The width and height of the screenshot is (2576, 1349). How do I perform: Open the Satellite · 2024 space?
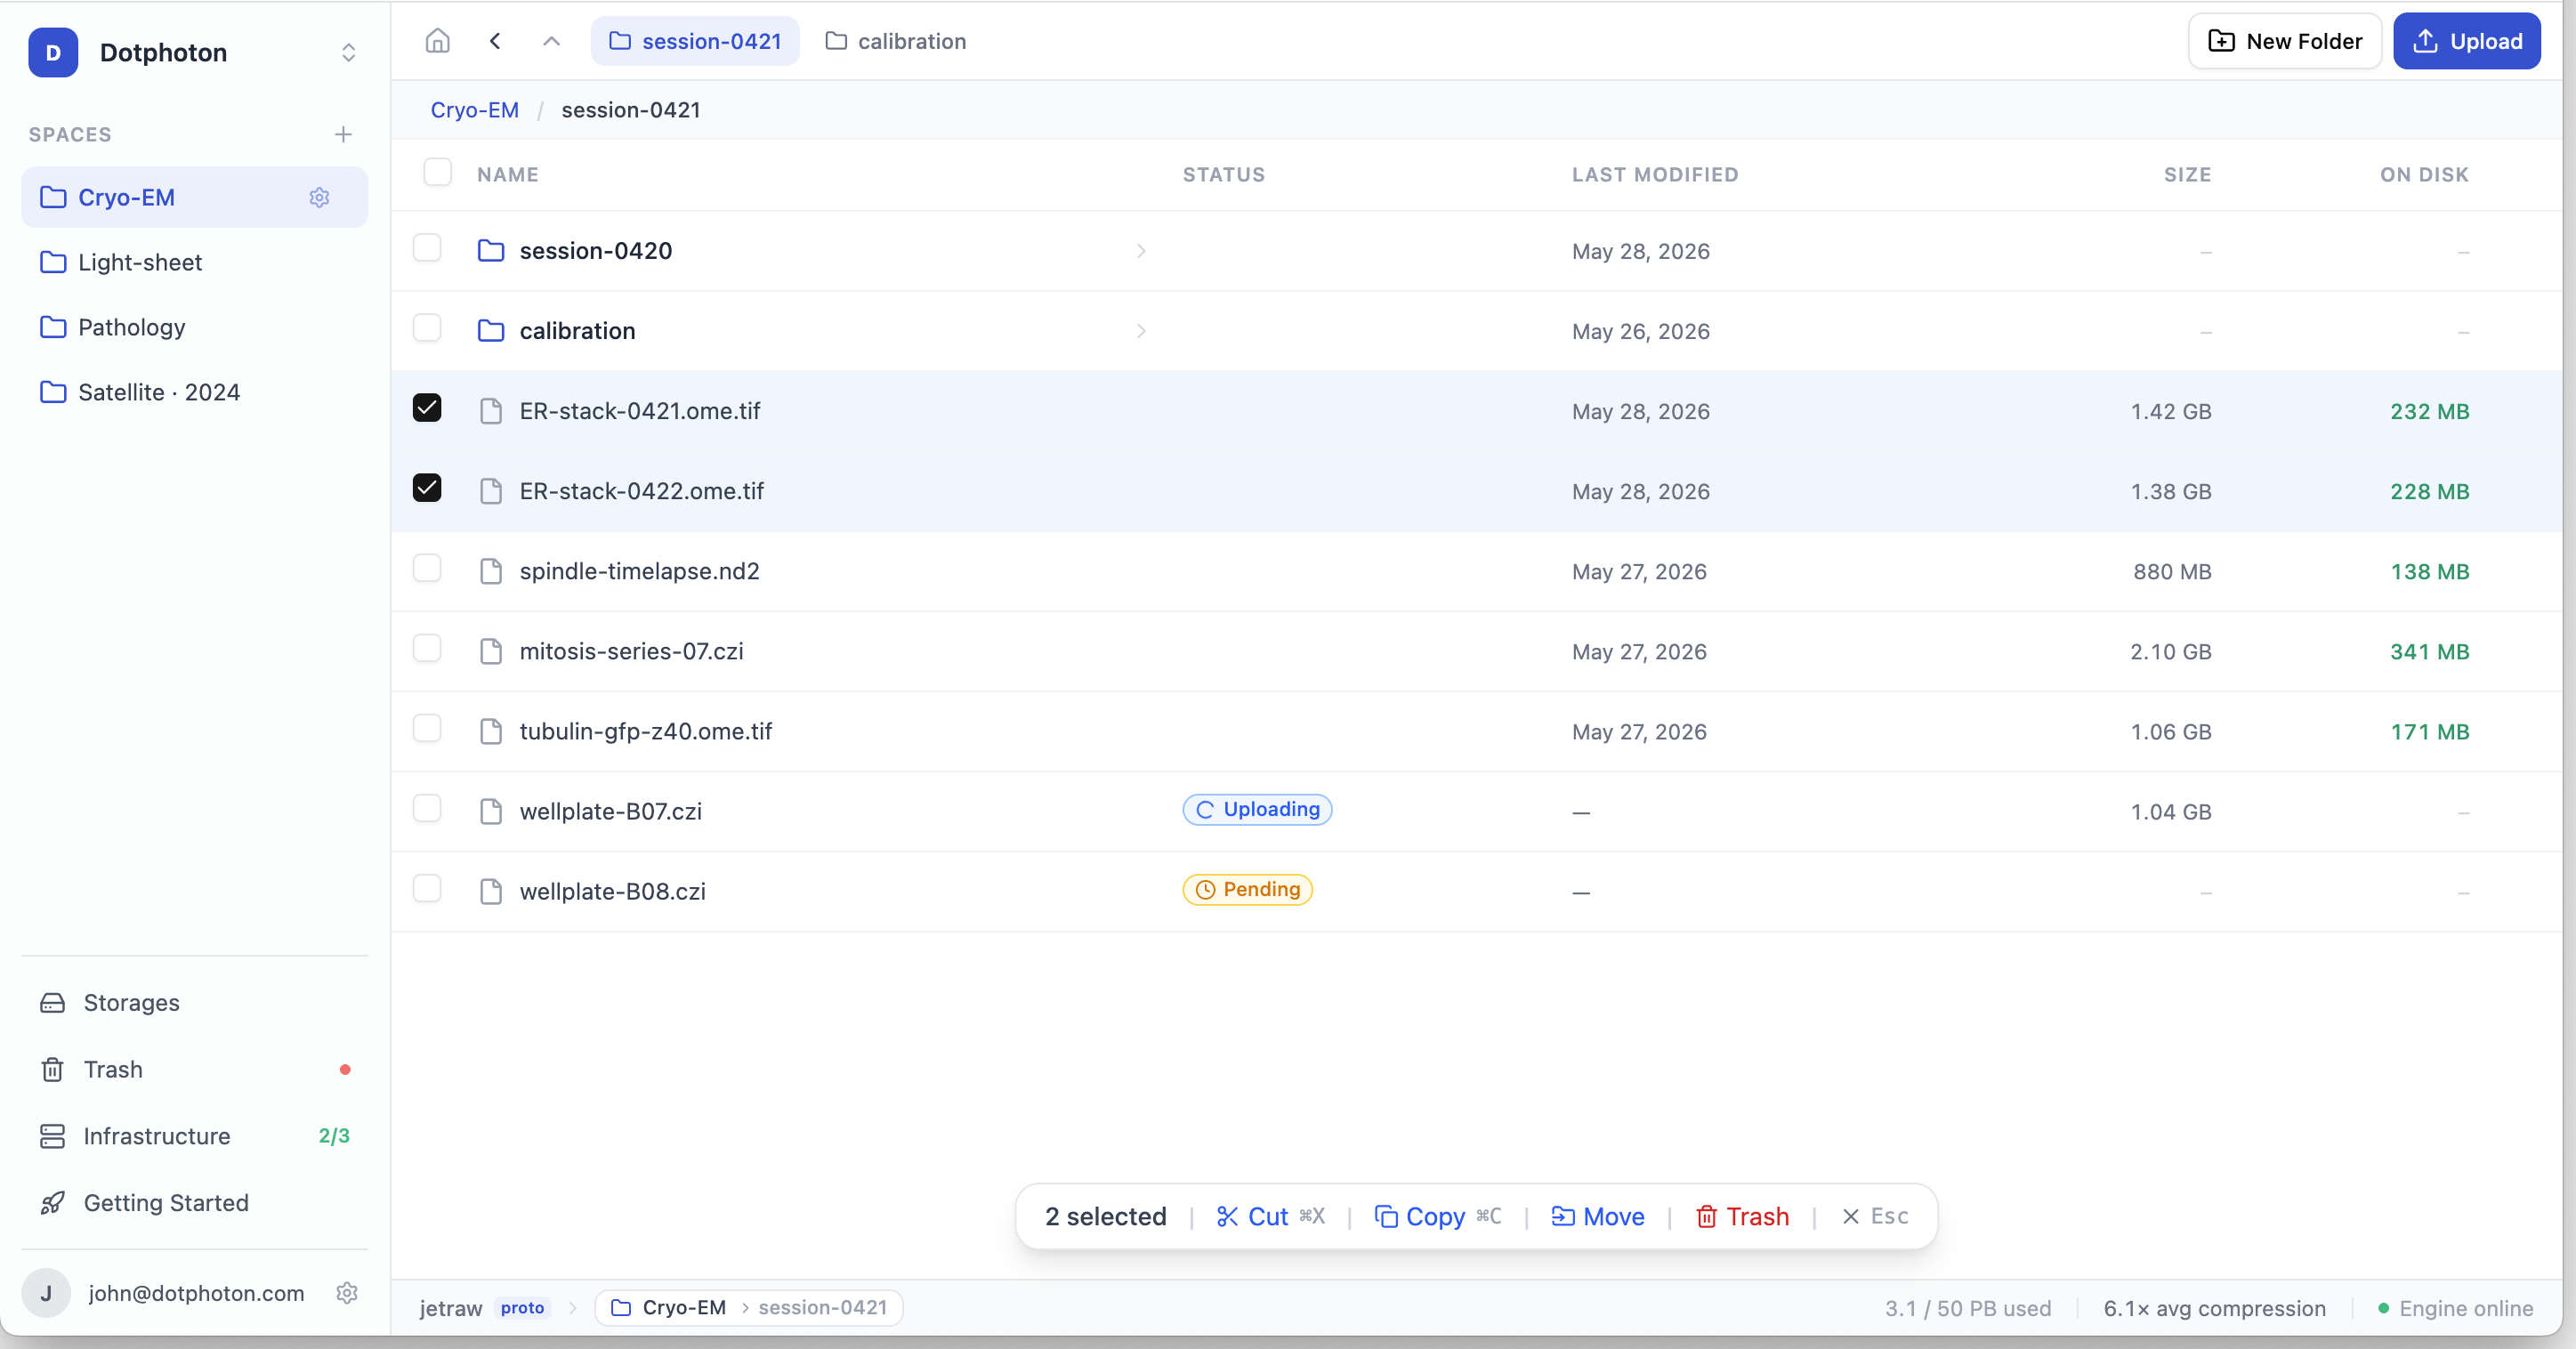[x=194, y=393]
